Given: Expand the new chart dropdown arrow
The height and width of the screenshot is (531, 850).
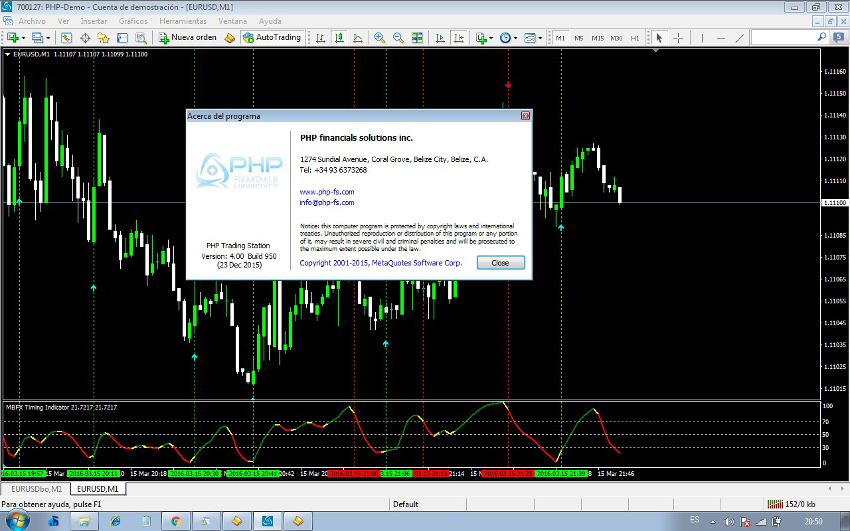Looking at the screenshot, I should point(23,38).
